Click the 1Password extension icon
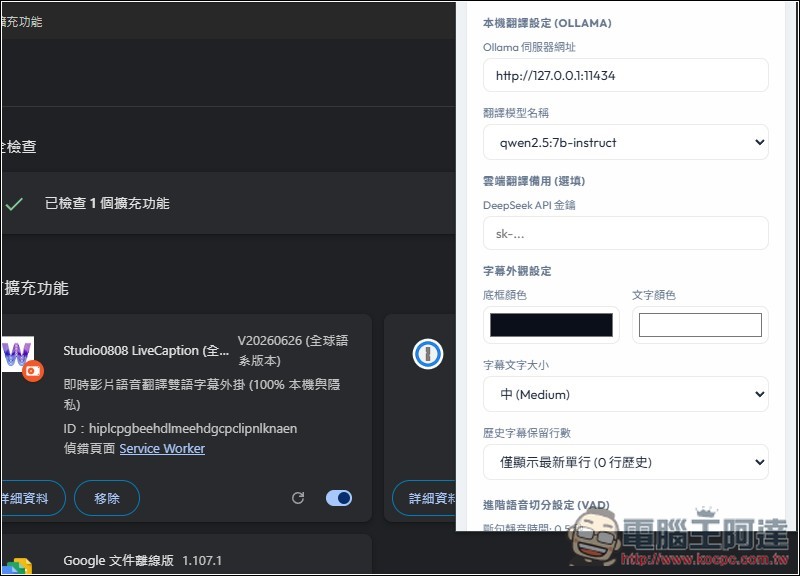Viewport: 800px width, 576px height. [x=428, y=354]
